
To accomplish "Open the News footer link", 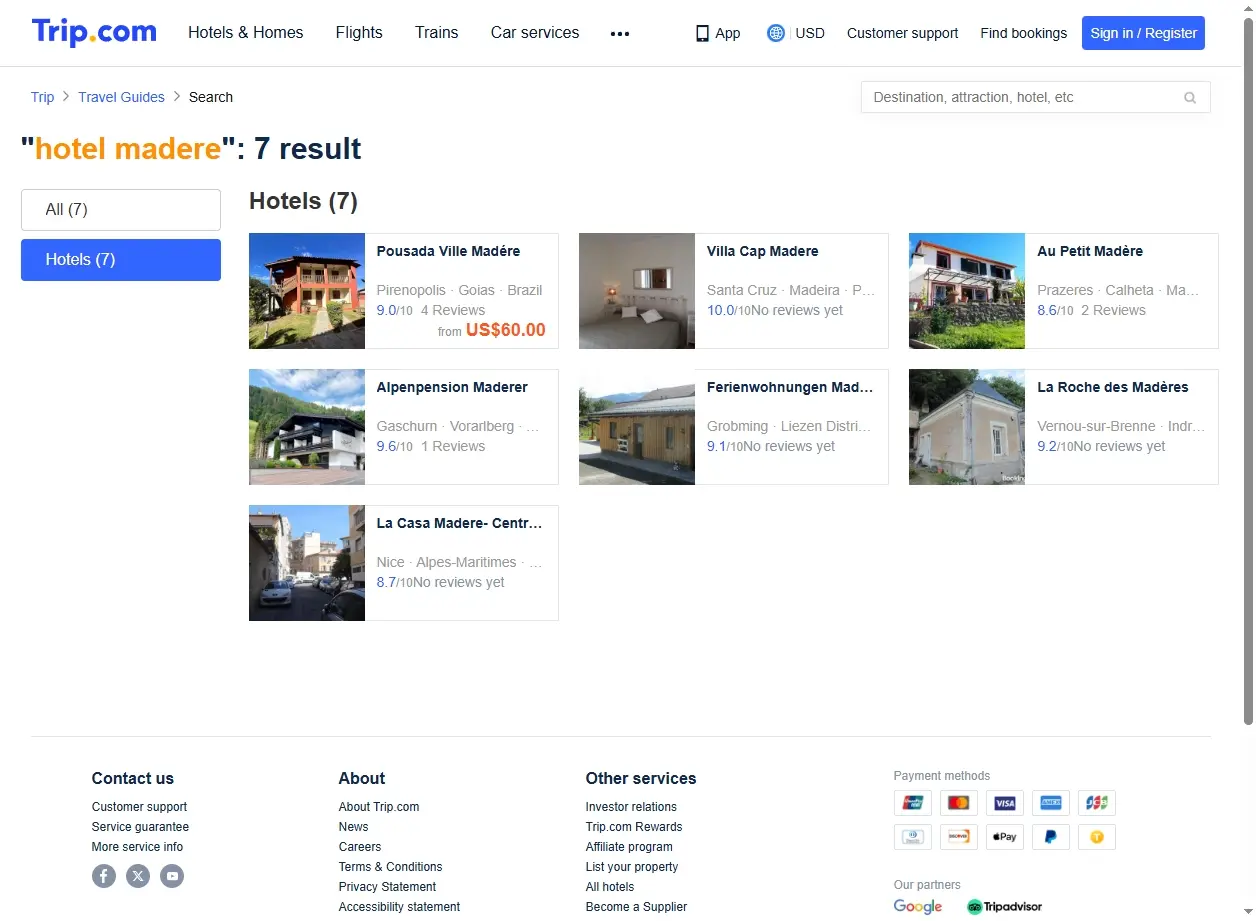I will coord(353,827).
